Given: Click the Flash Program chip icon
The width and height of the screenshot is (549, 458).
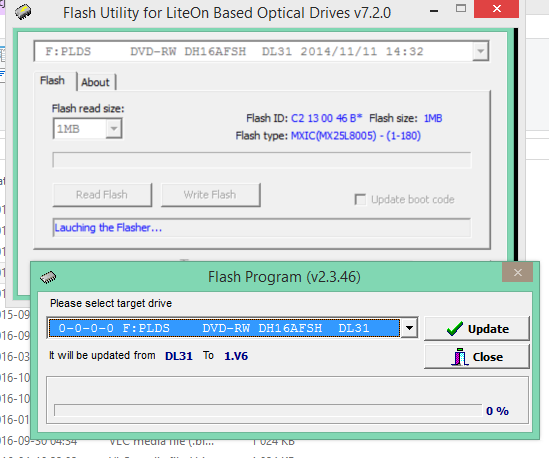Looking at the screenshot, I should click(x=48, y=277).
